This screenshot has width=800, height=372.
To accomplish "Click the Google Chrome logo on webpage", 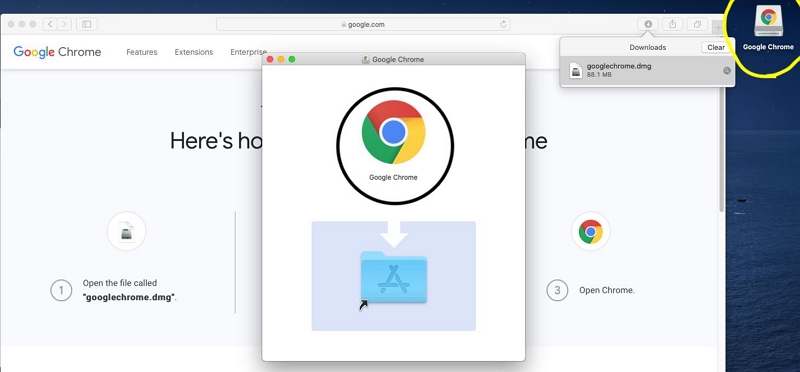I will click(x=57, y=52).
